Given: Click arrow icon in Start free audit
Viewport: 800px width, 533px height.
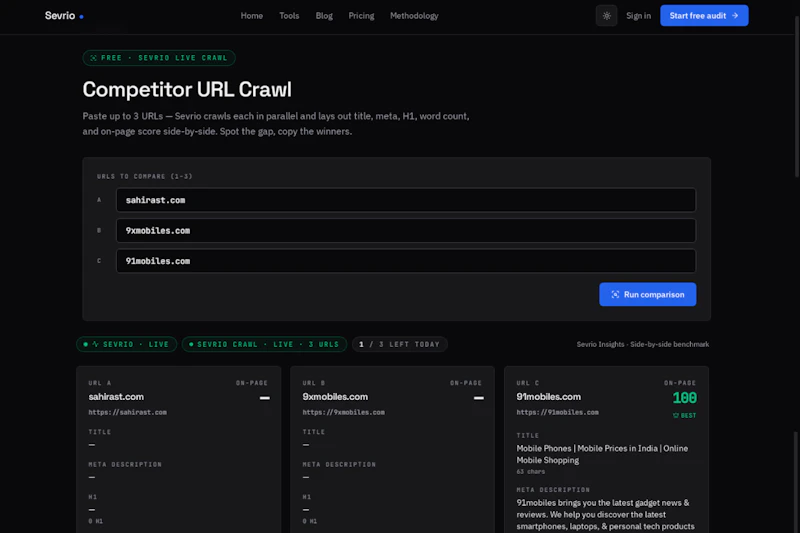Looking at the screenshot, I should click(735, 16).
